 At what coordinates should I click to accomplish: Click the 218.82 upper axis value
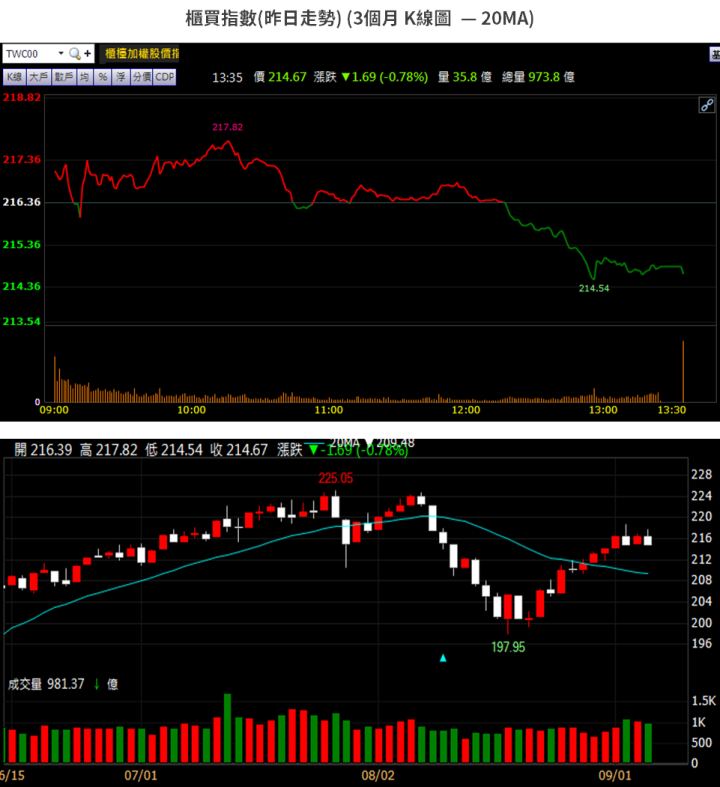pos(22,97)
